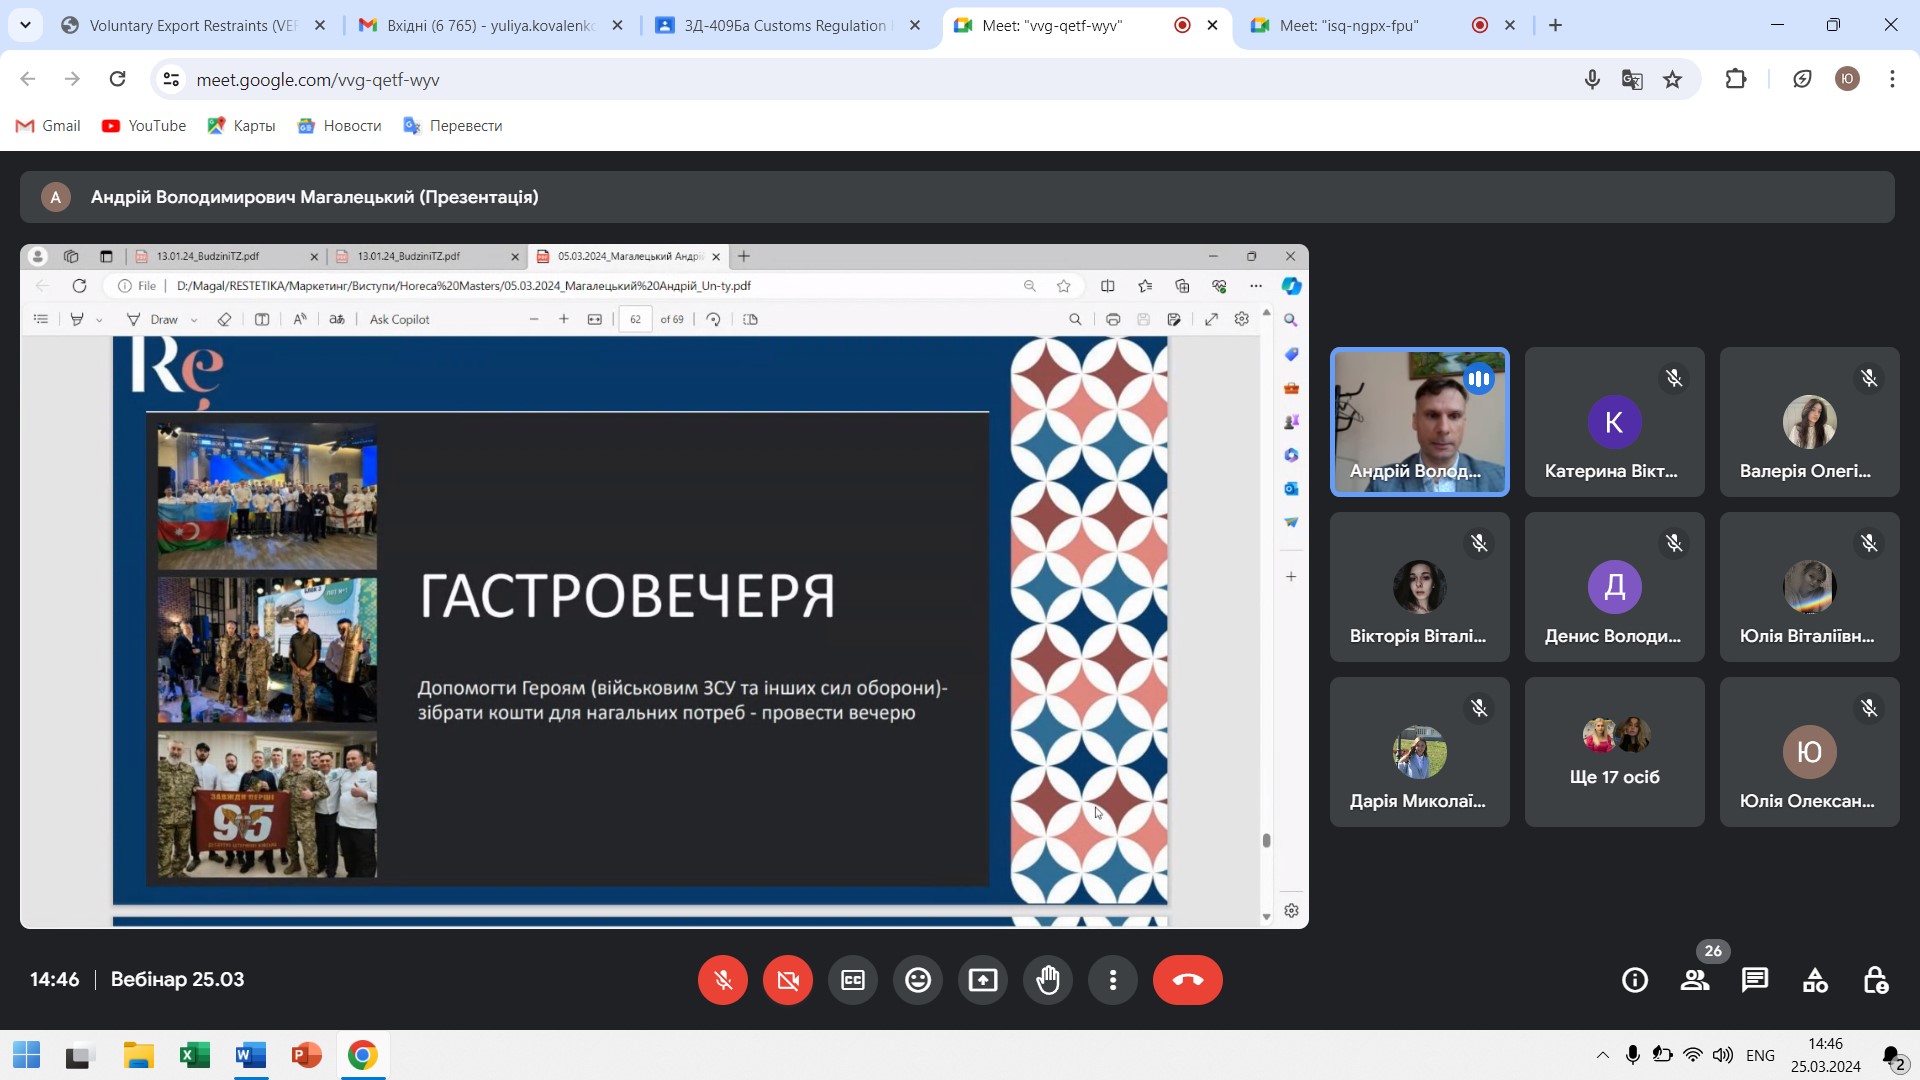
Task: Show the participants list icon
Action: click(x=1695, y=980)
